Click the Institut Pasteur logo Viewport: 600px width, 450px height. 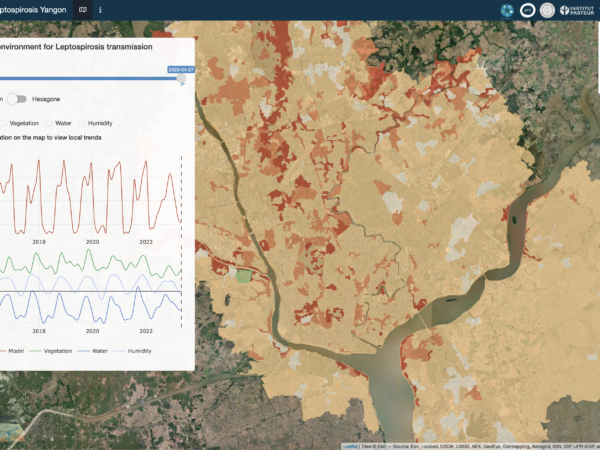[x=577, y=10]
